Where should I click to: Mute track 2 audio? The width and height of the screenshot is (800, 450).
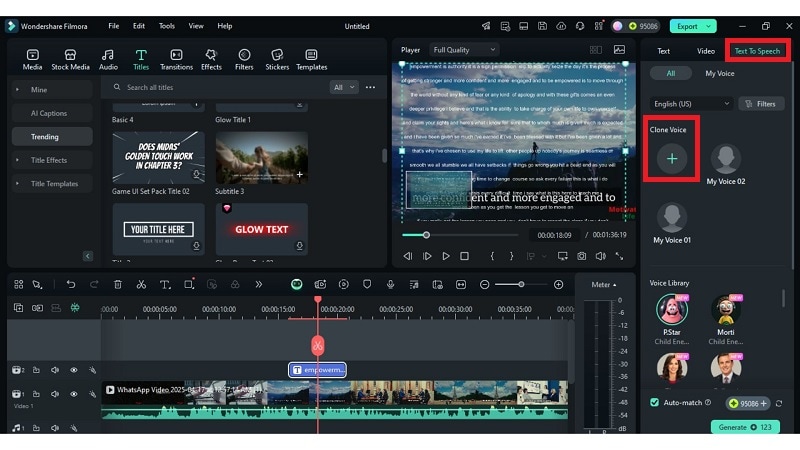(x=55, y=370)
